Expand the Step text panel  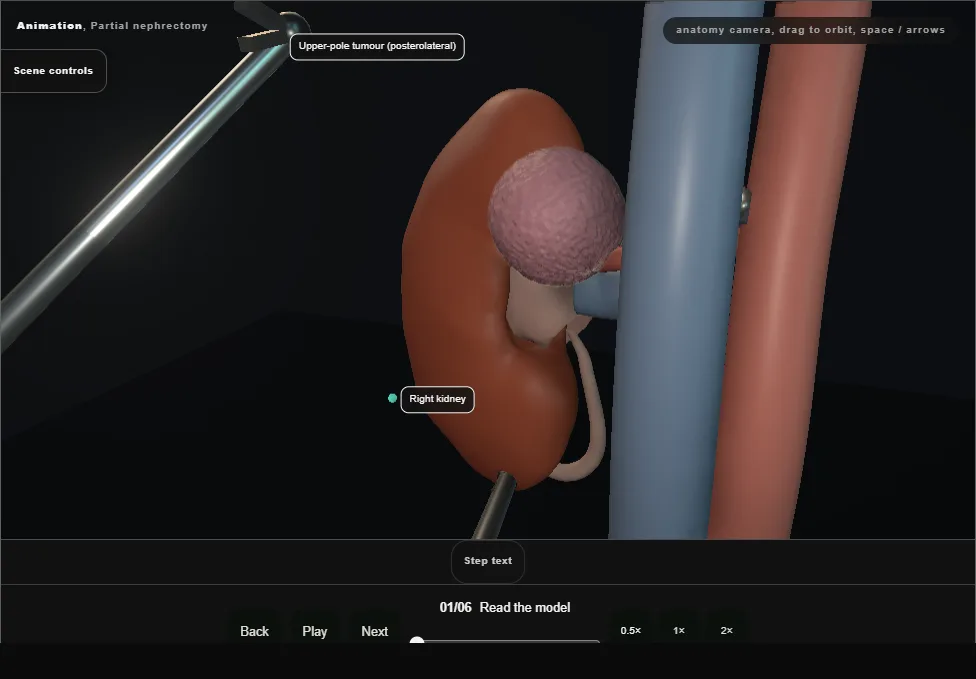click(x=488, y=561)
